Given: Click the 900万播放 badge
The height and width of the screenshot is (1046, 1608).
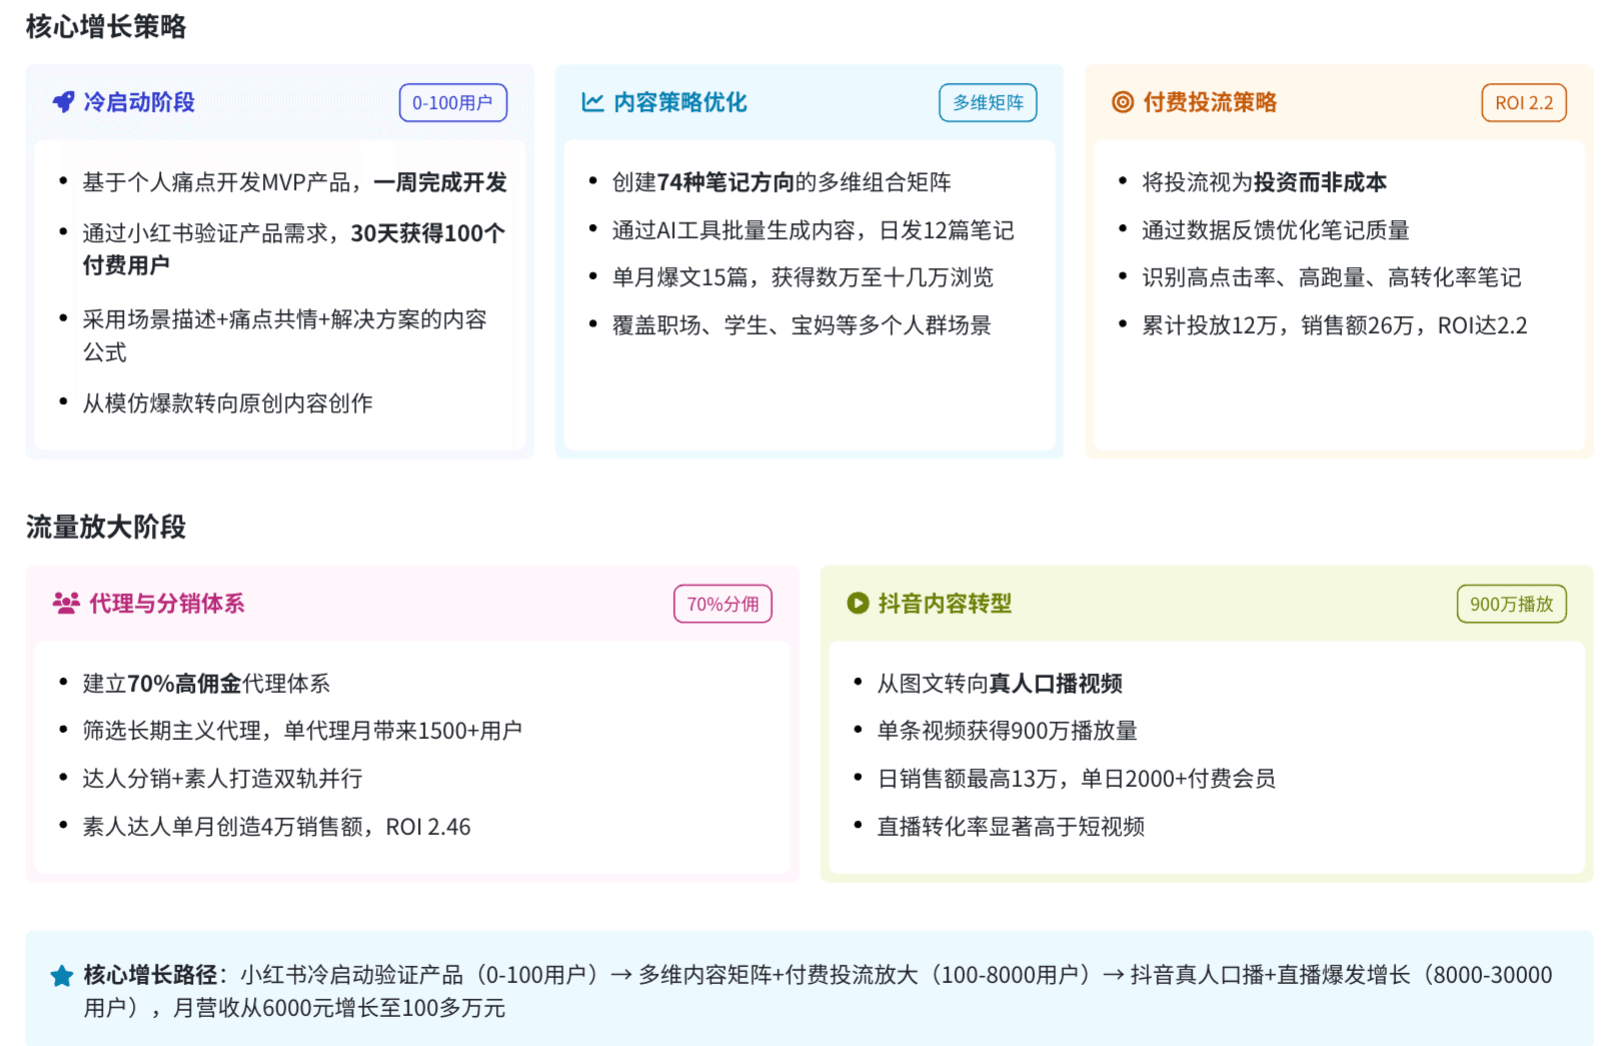Looking at the screenshot, I should [x=1512, y=604].
